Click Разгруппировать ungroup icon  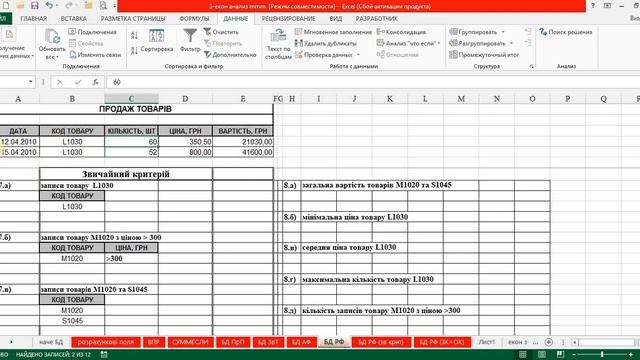453,43
